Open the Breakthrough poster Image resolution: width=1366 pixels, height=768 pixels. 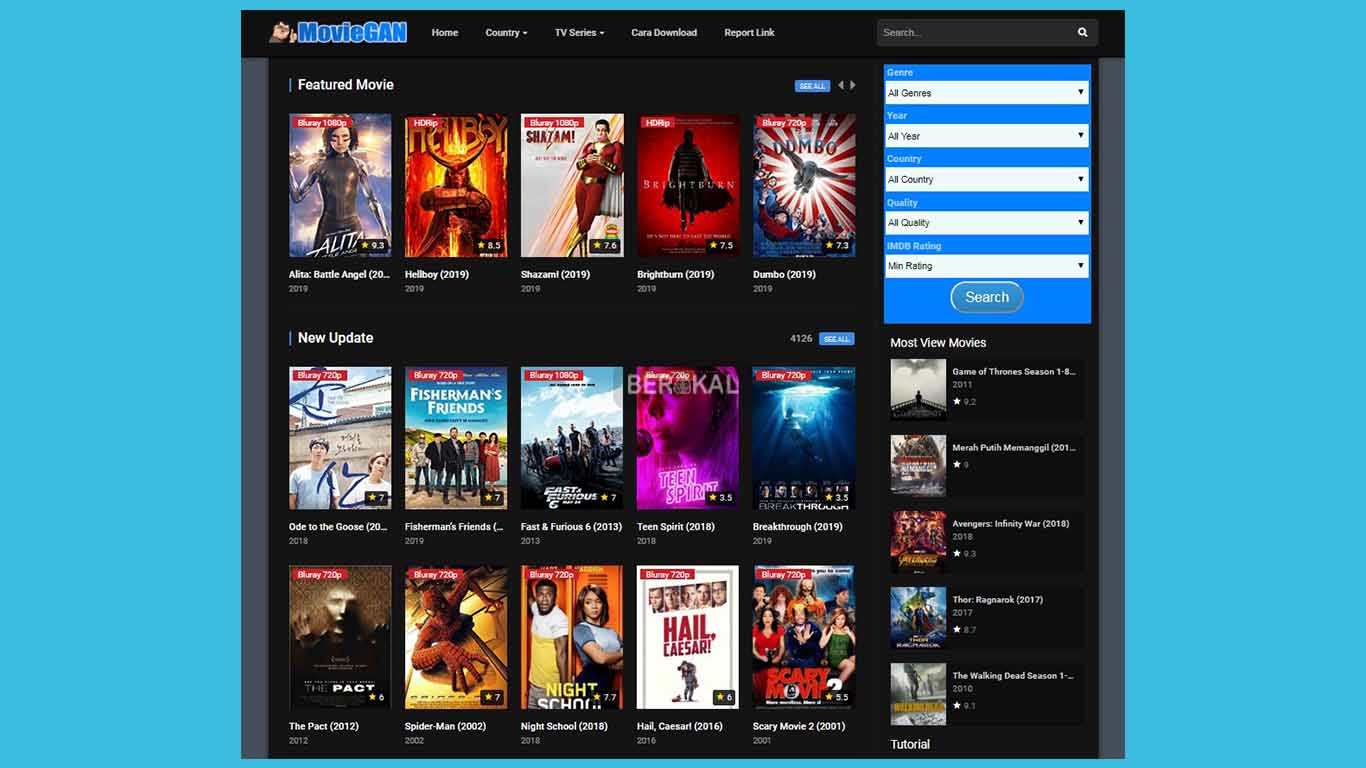tap(804, 438)
